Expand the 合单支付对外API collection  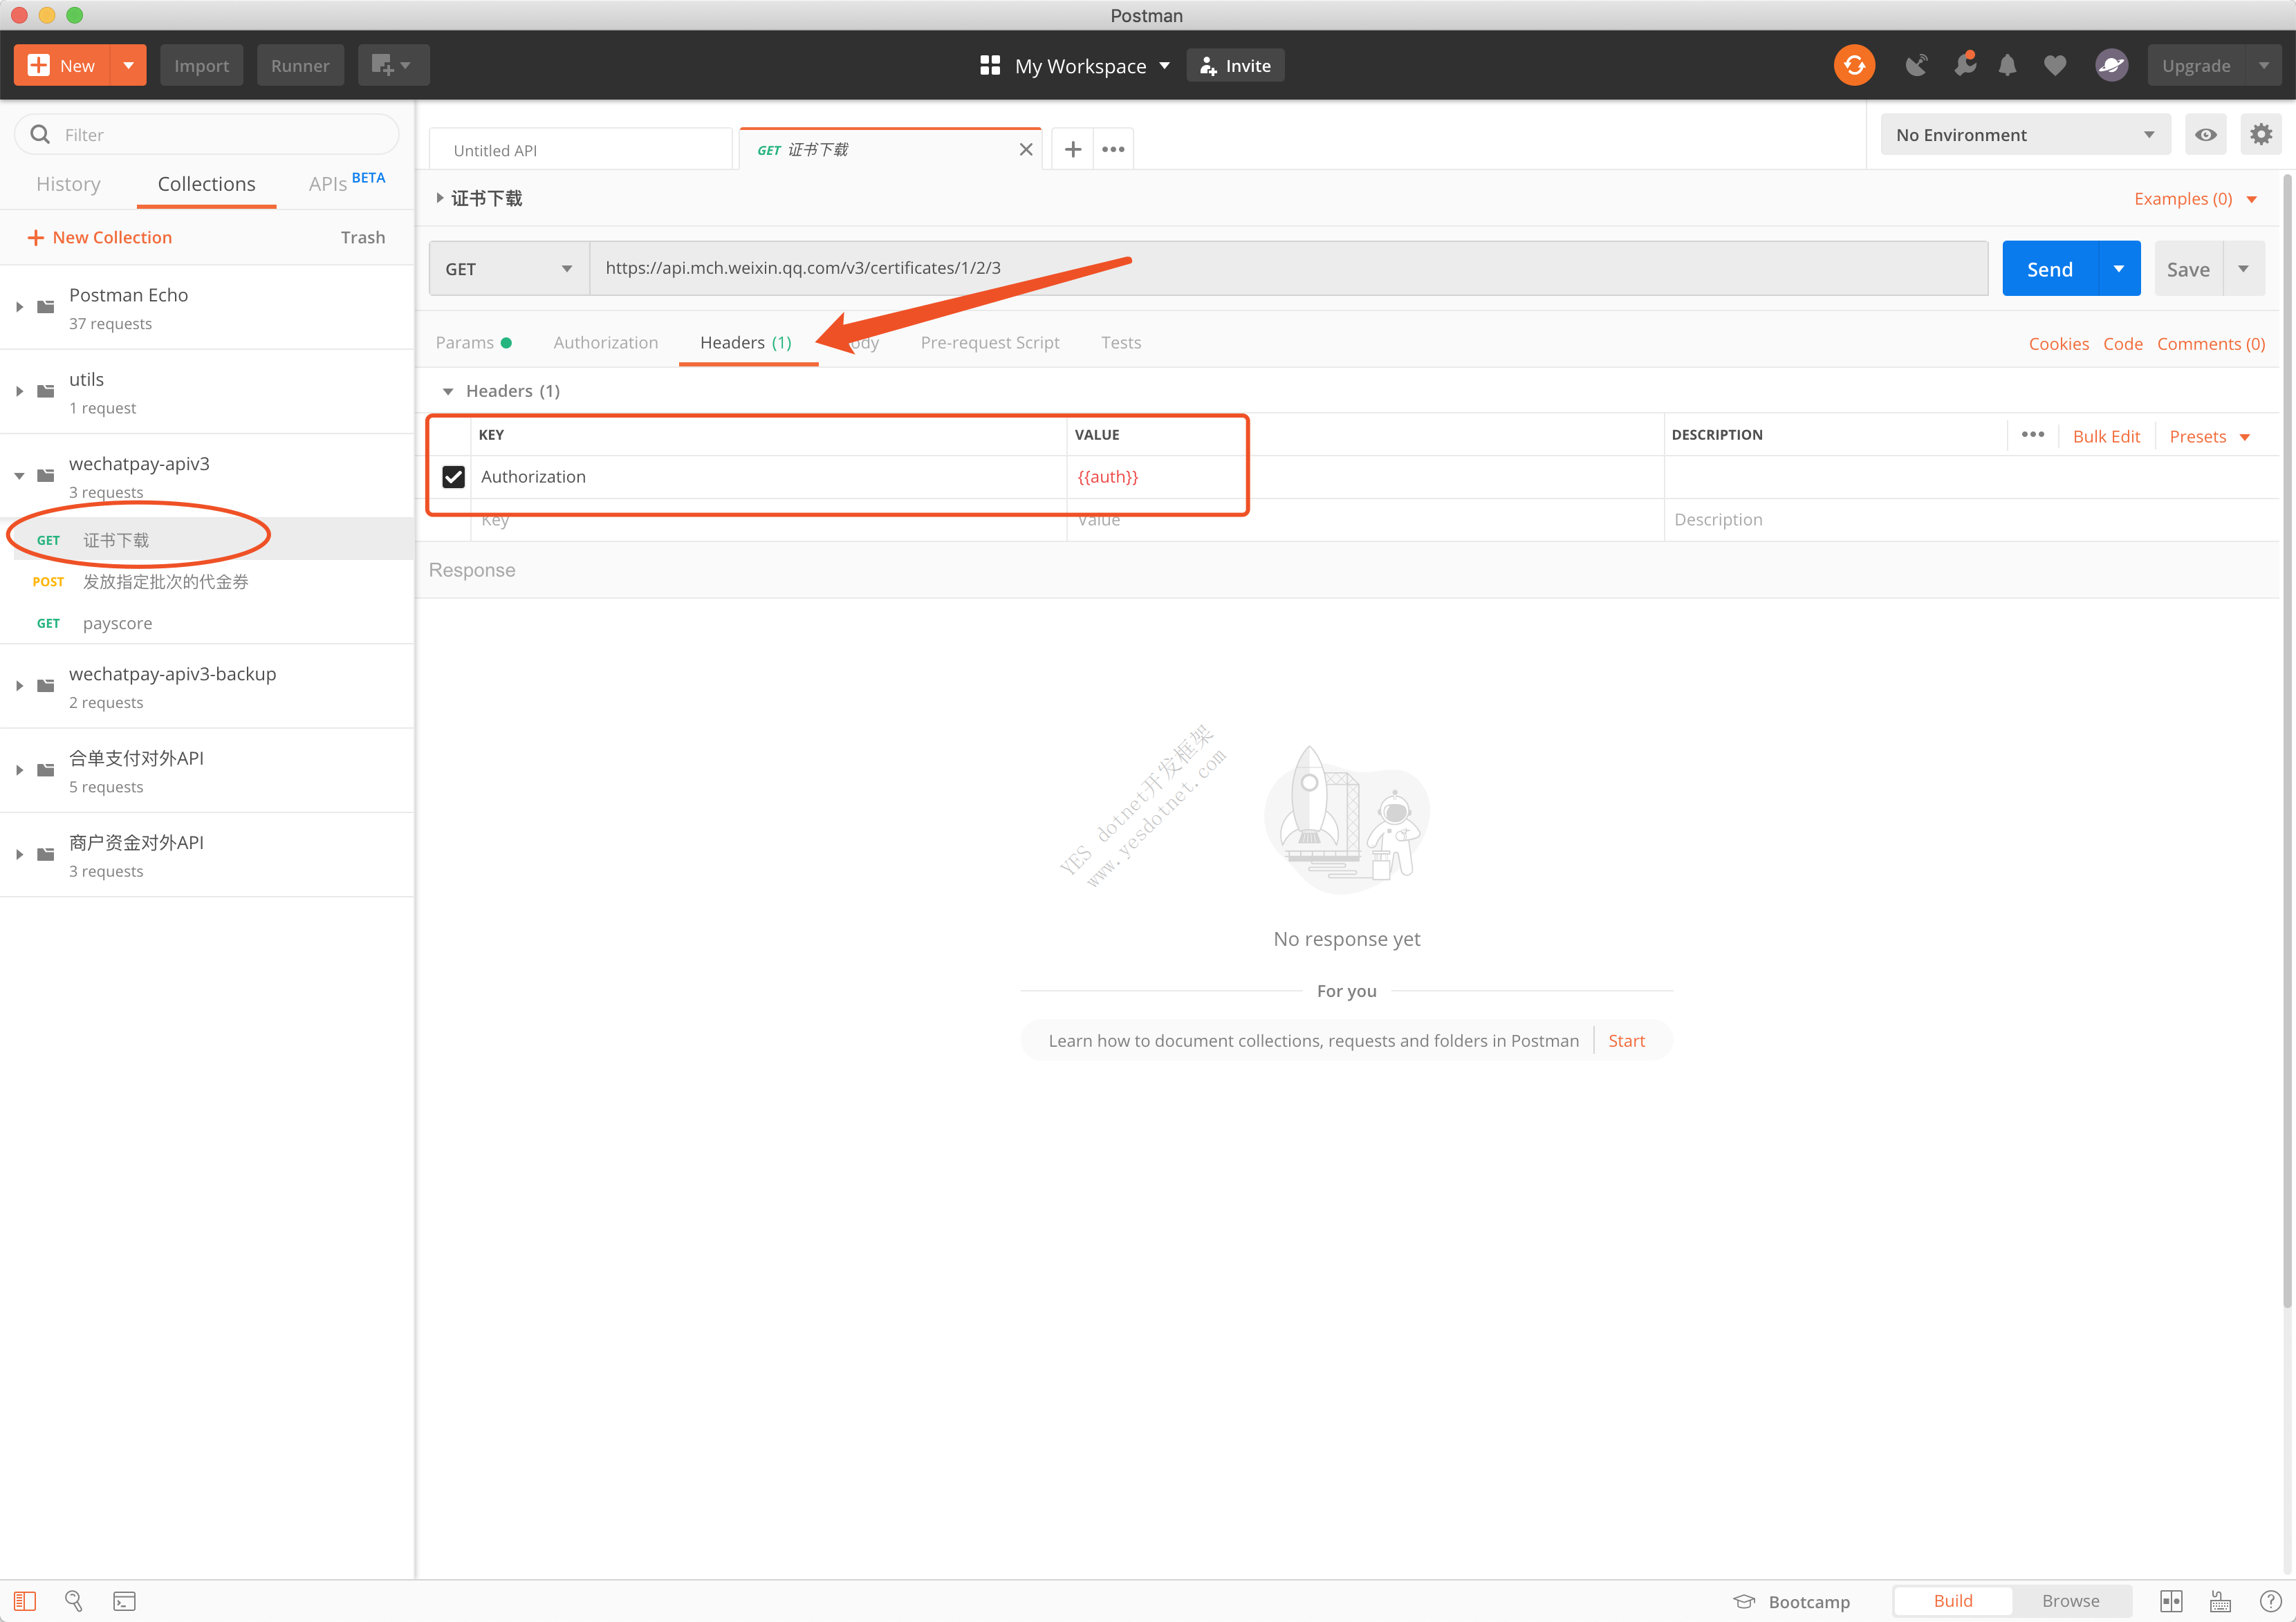click(x=19, y=770)
